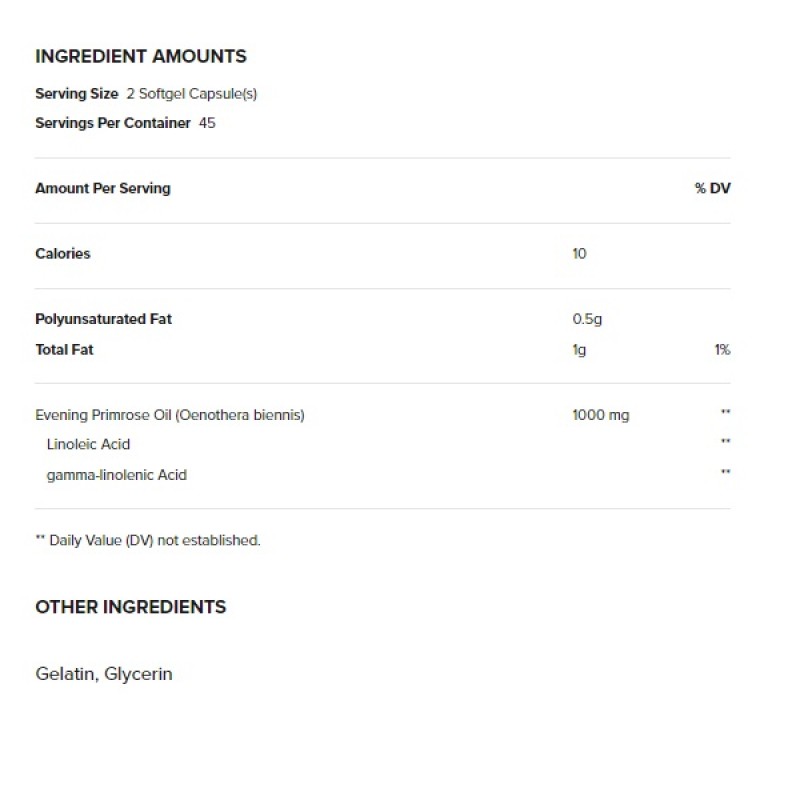Select the Calories value 10
Viewport: 800px width, 800px height.
580,254
